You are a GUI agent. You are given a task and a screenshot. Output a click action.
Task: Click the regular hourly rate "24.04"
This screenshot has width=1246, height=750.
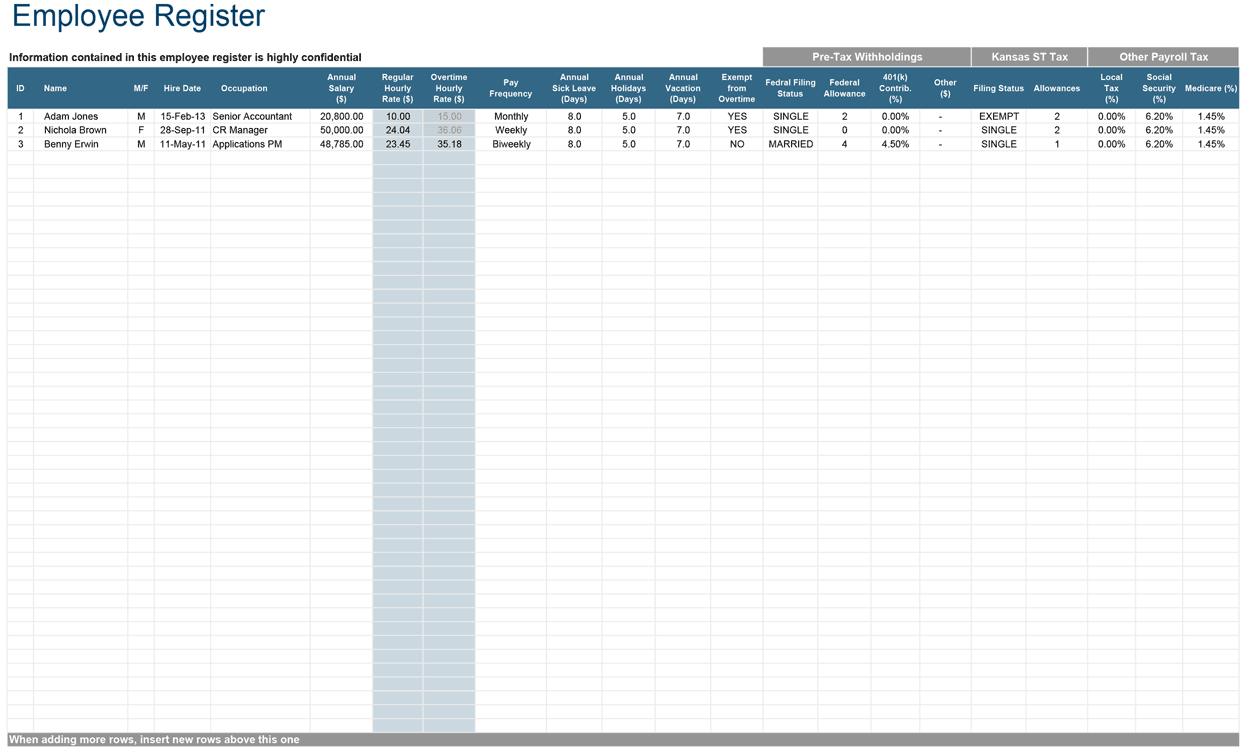point(398,130)
